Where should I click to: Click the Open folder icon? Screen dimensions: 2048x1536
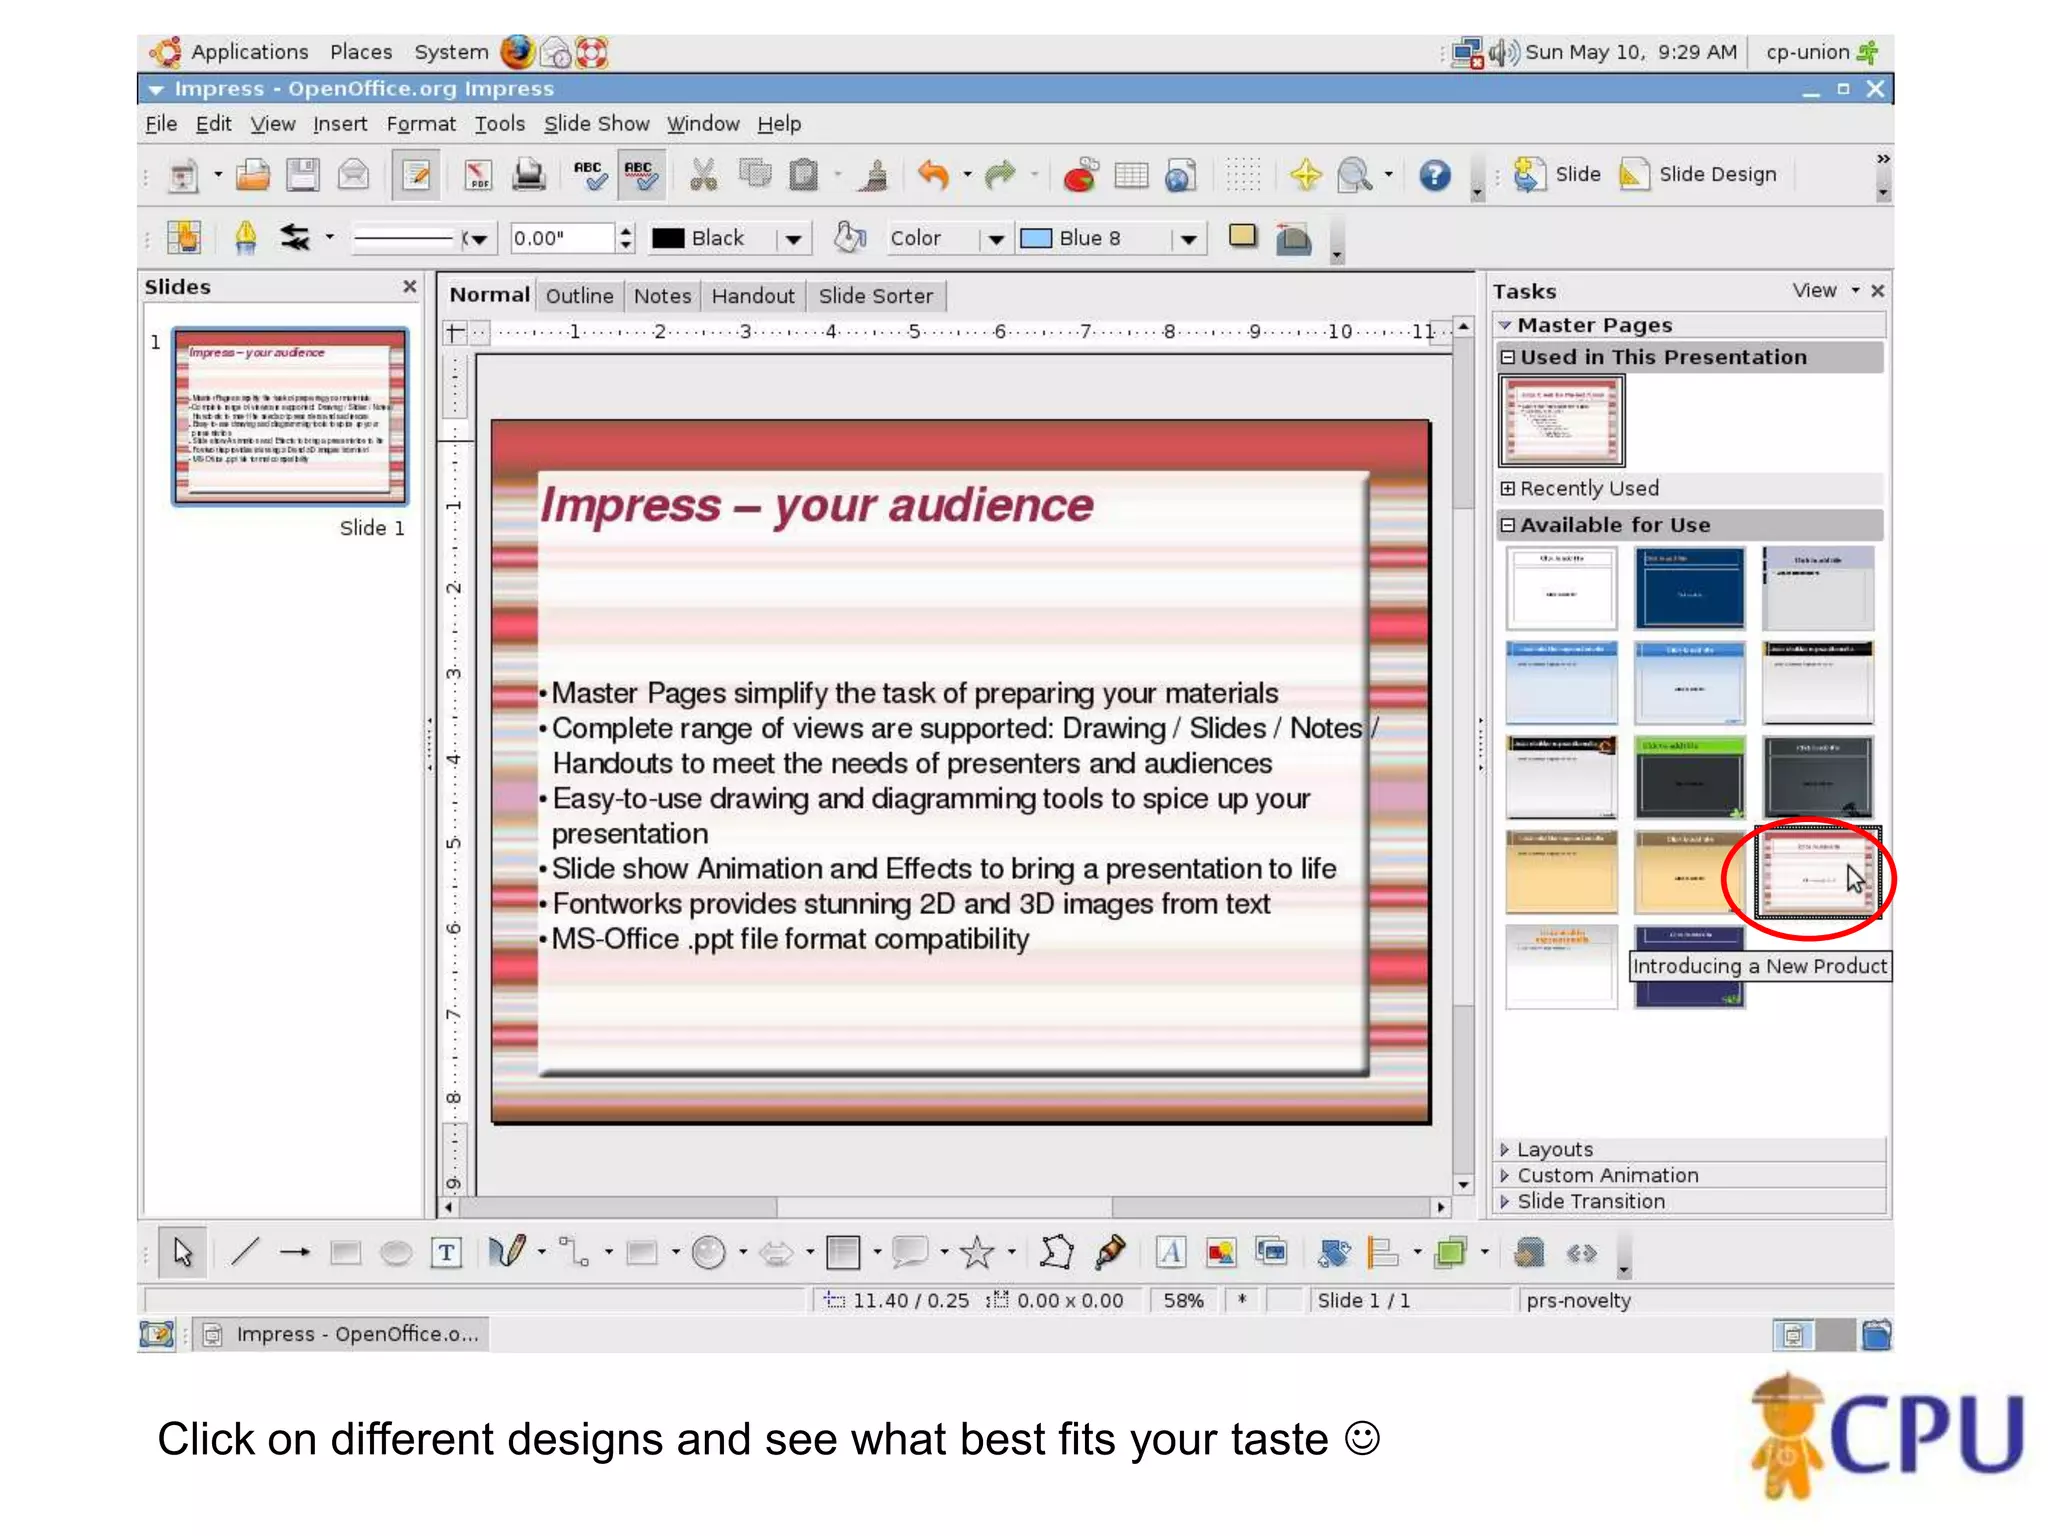click(x=253, y=175)
